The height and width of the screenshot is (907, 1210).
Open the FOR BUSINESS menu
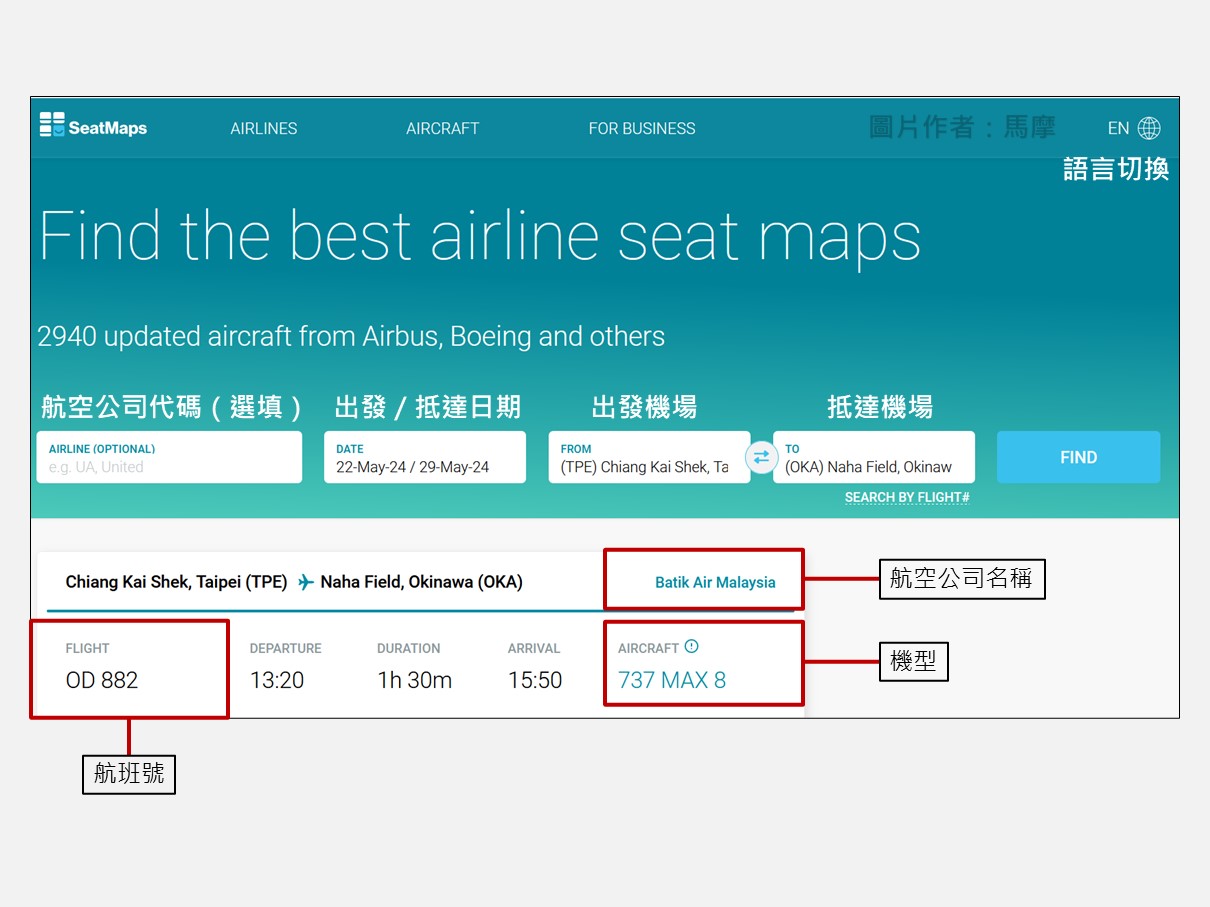[642, 128]
